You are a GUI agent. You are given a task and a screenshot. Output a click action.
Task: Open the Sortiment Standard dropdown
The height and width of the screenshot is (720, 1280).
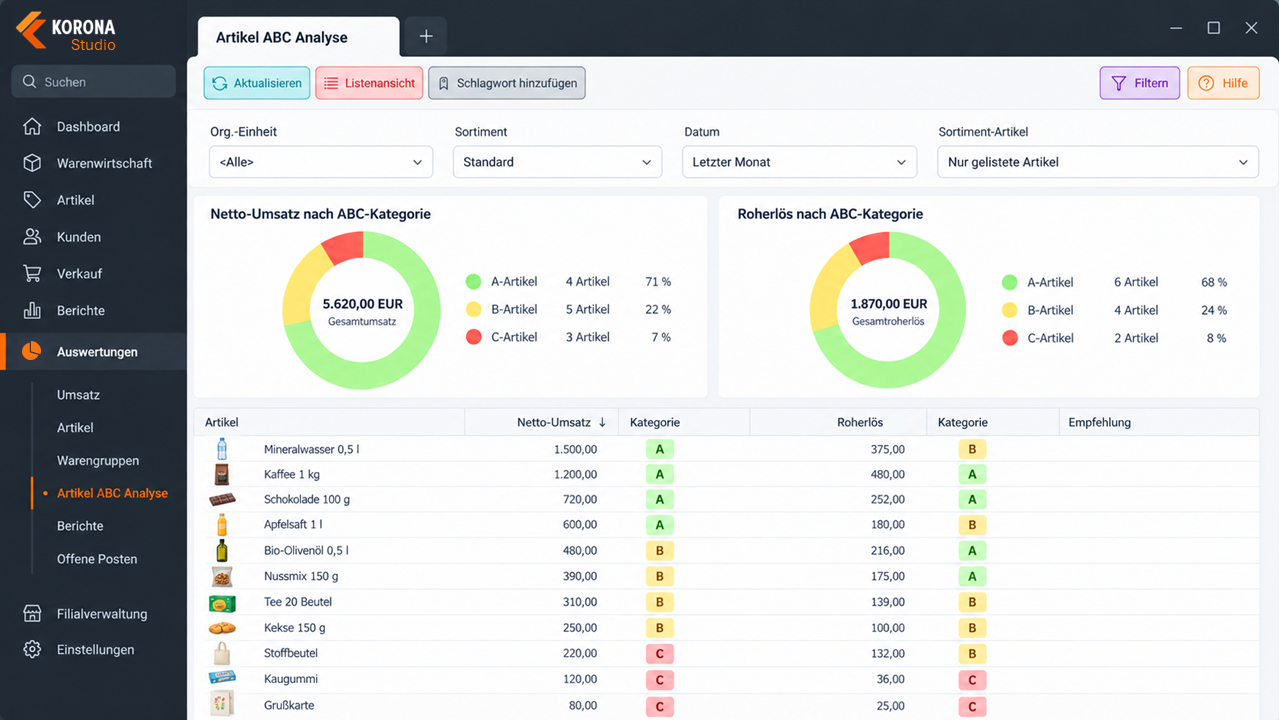(557, 162)
